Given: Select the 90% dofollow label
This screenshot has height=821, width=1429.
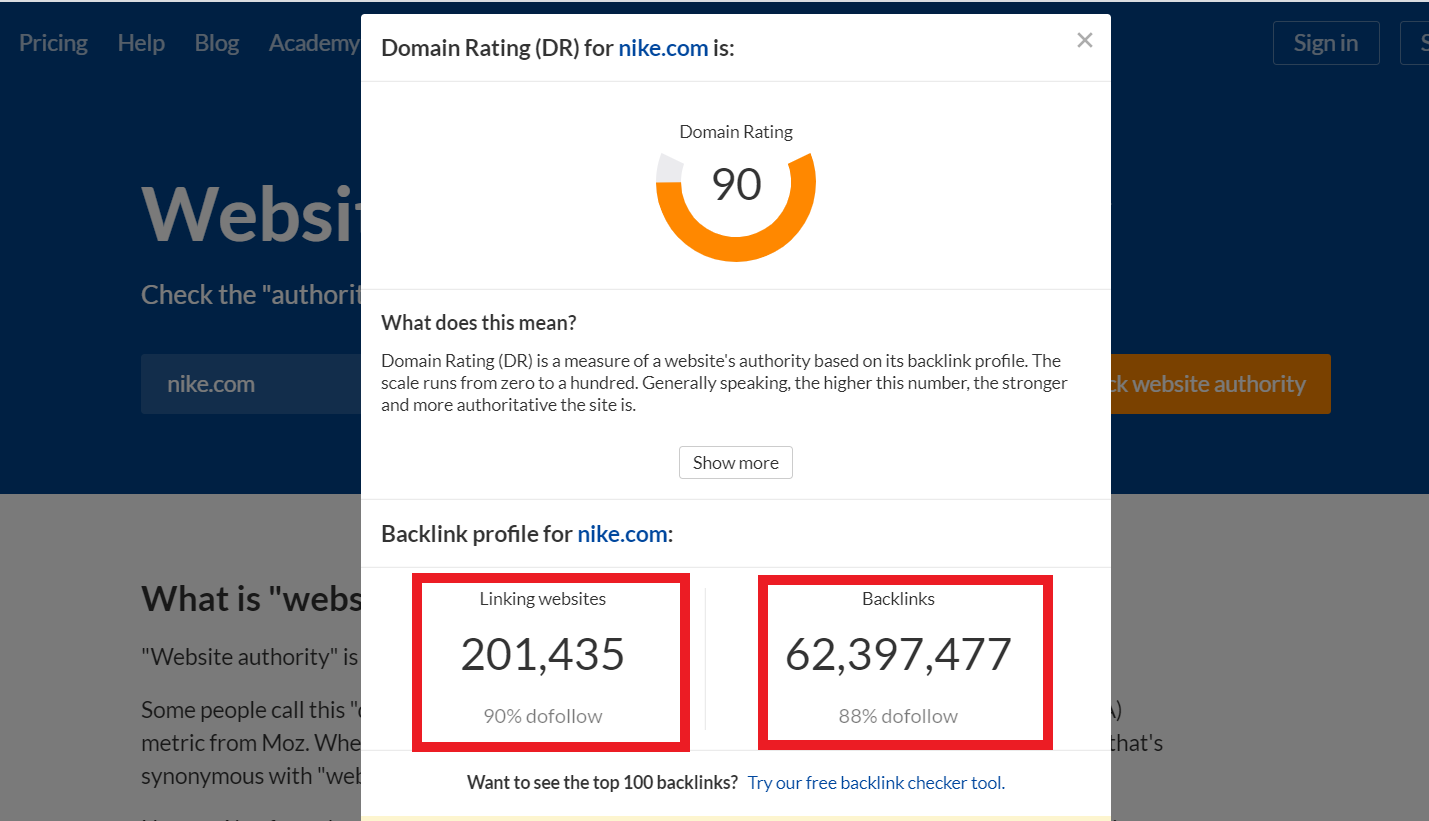Looking at the screenshot, I should pyautogui.click(x=542, y=716).
